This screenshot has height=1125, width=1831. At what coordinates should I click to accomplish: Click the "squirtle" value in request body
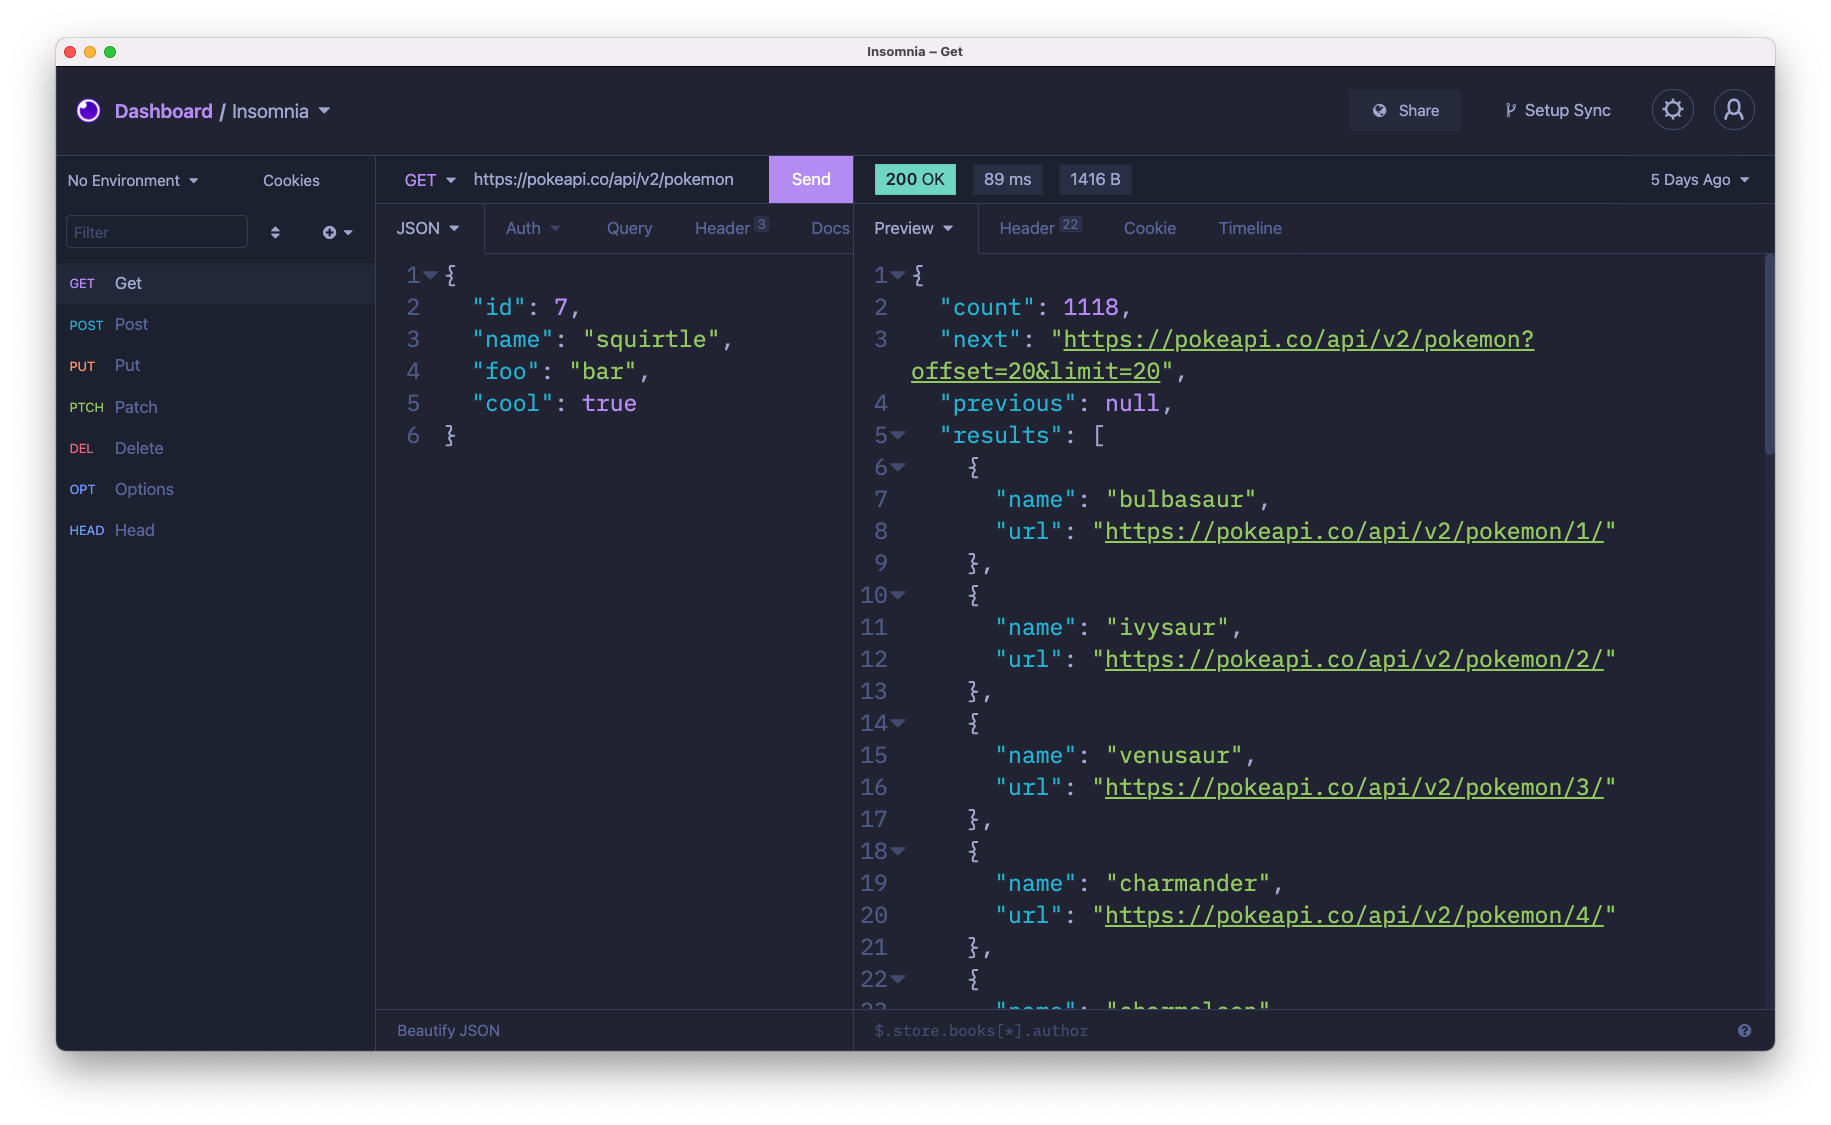pyautogui.click(x=651, y=340)
